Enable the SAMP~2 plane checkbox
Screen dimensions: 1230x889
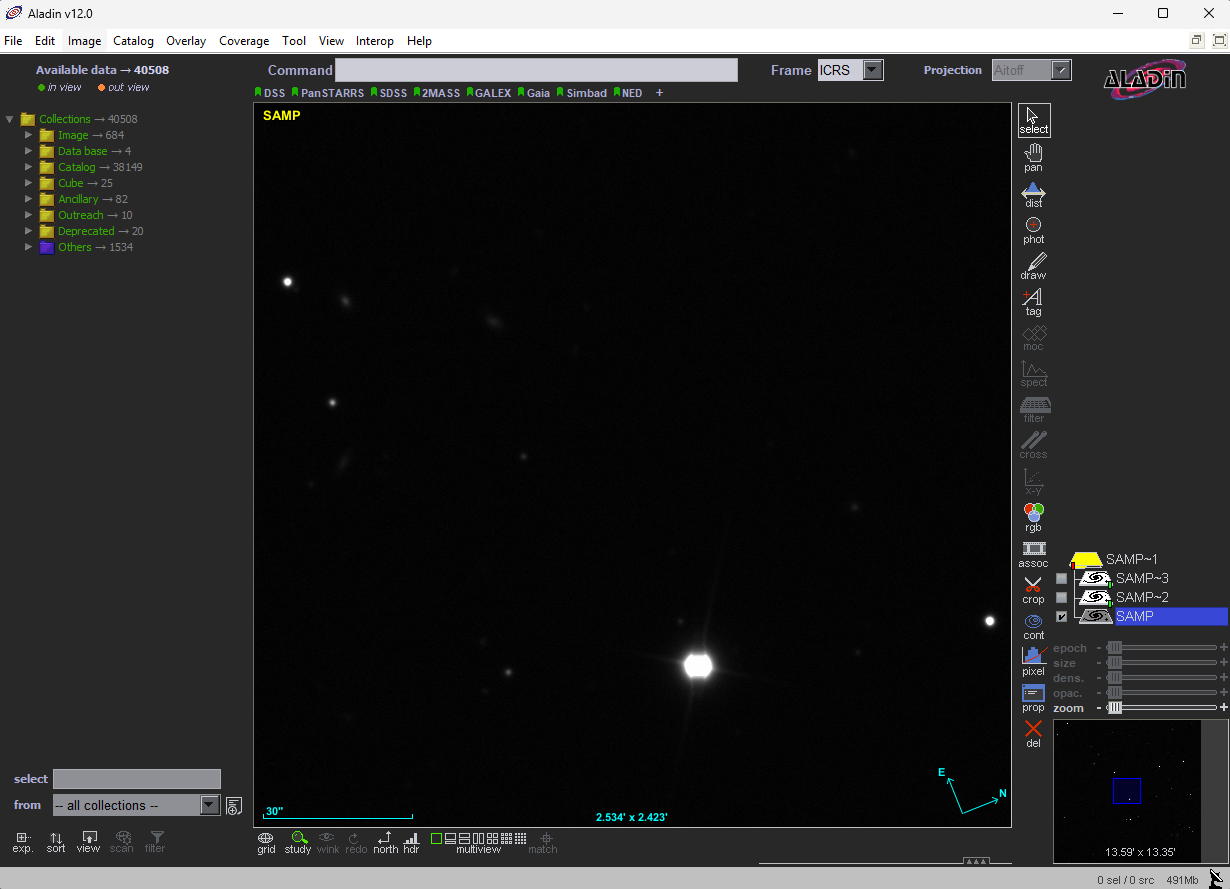pos(1062,597)
